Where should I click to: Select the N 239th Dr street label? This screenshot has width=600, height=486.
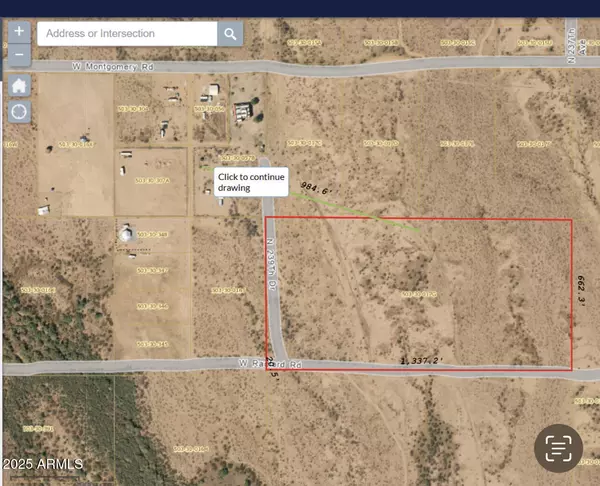click(x=271, y=264)
